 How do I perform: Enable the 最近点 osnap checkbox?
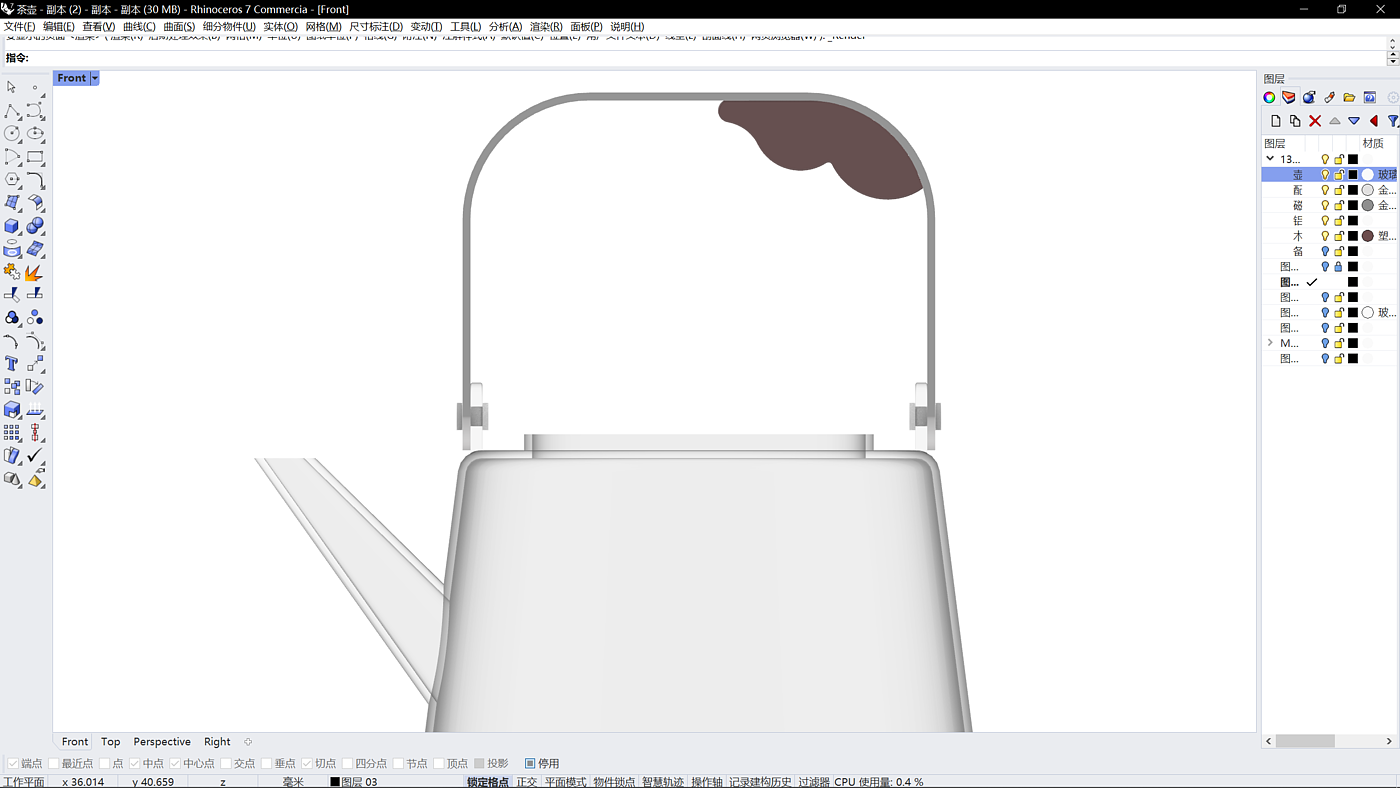pos(55,764)
